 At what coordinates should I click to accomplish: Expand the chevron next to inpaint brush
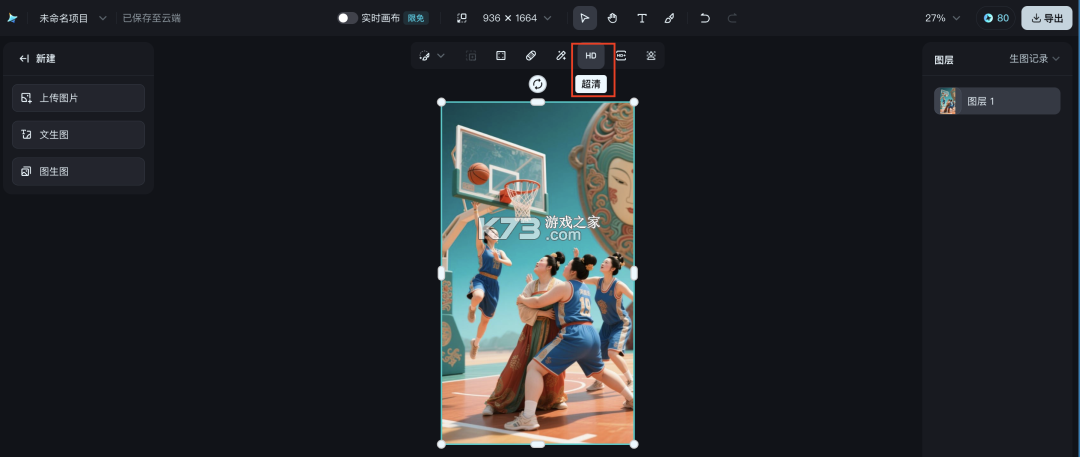click(442, 56)
